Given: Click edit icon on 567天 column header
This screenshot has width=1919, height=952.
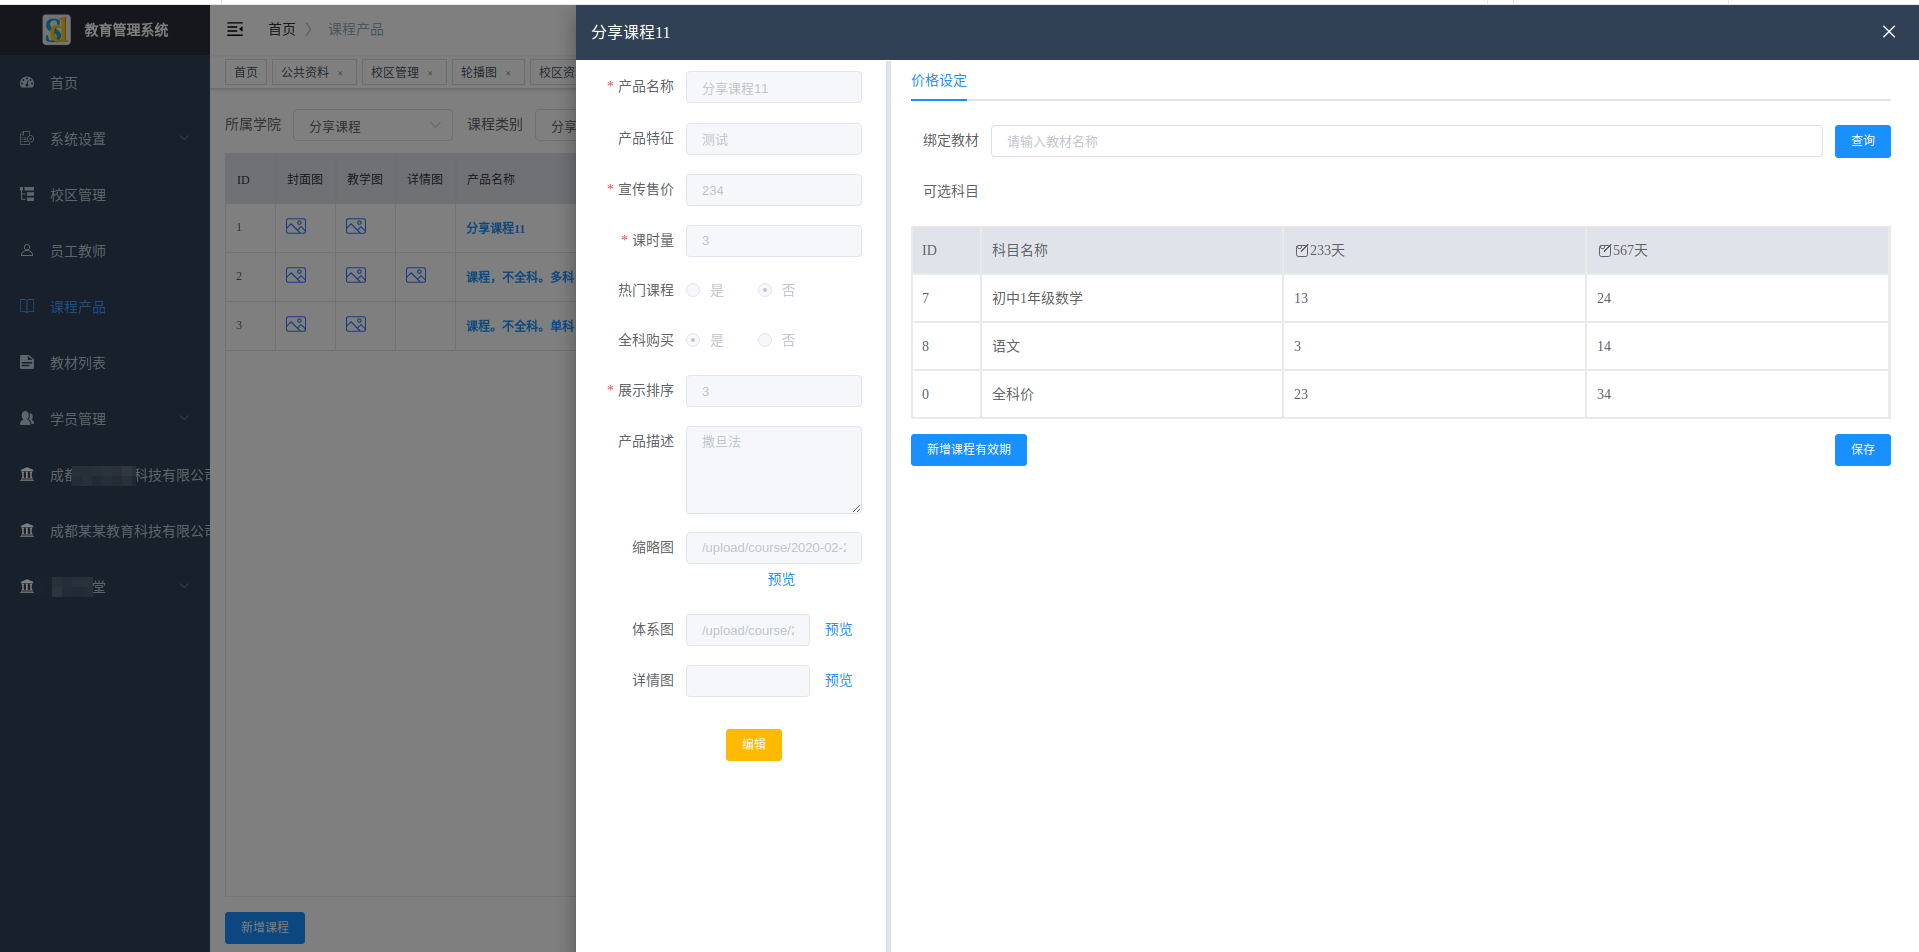Looking at the screenshot, I should [x=1604, y=250].
